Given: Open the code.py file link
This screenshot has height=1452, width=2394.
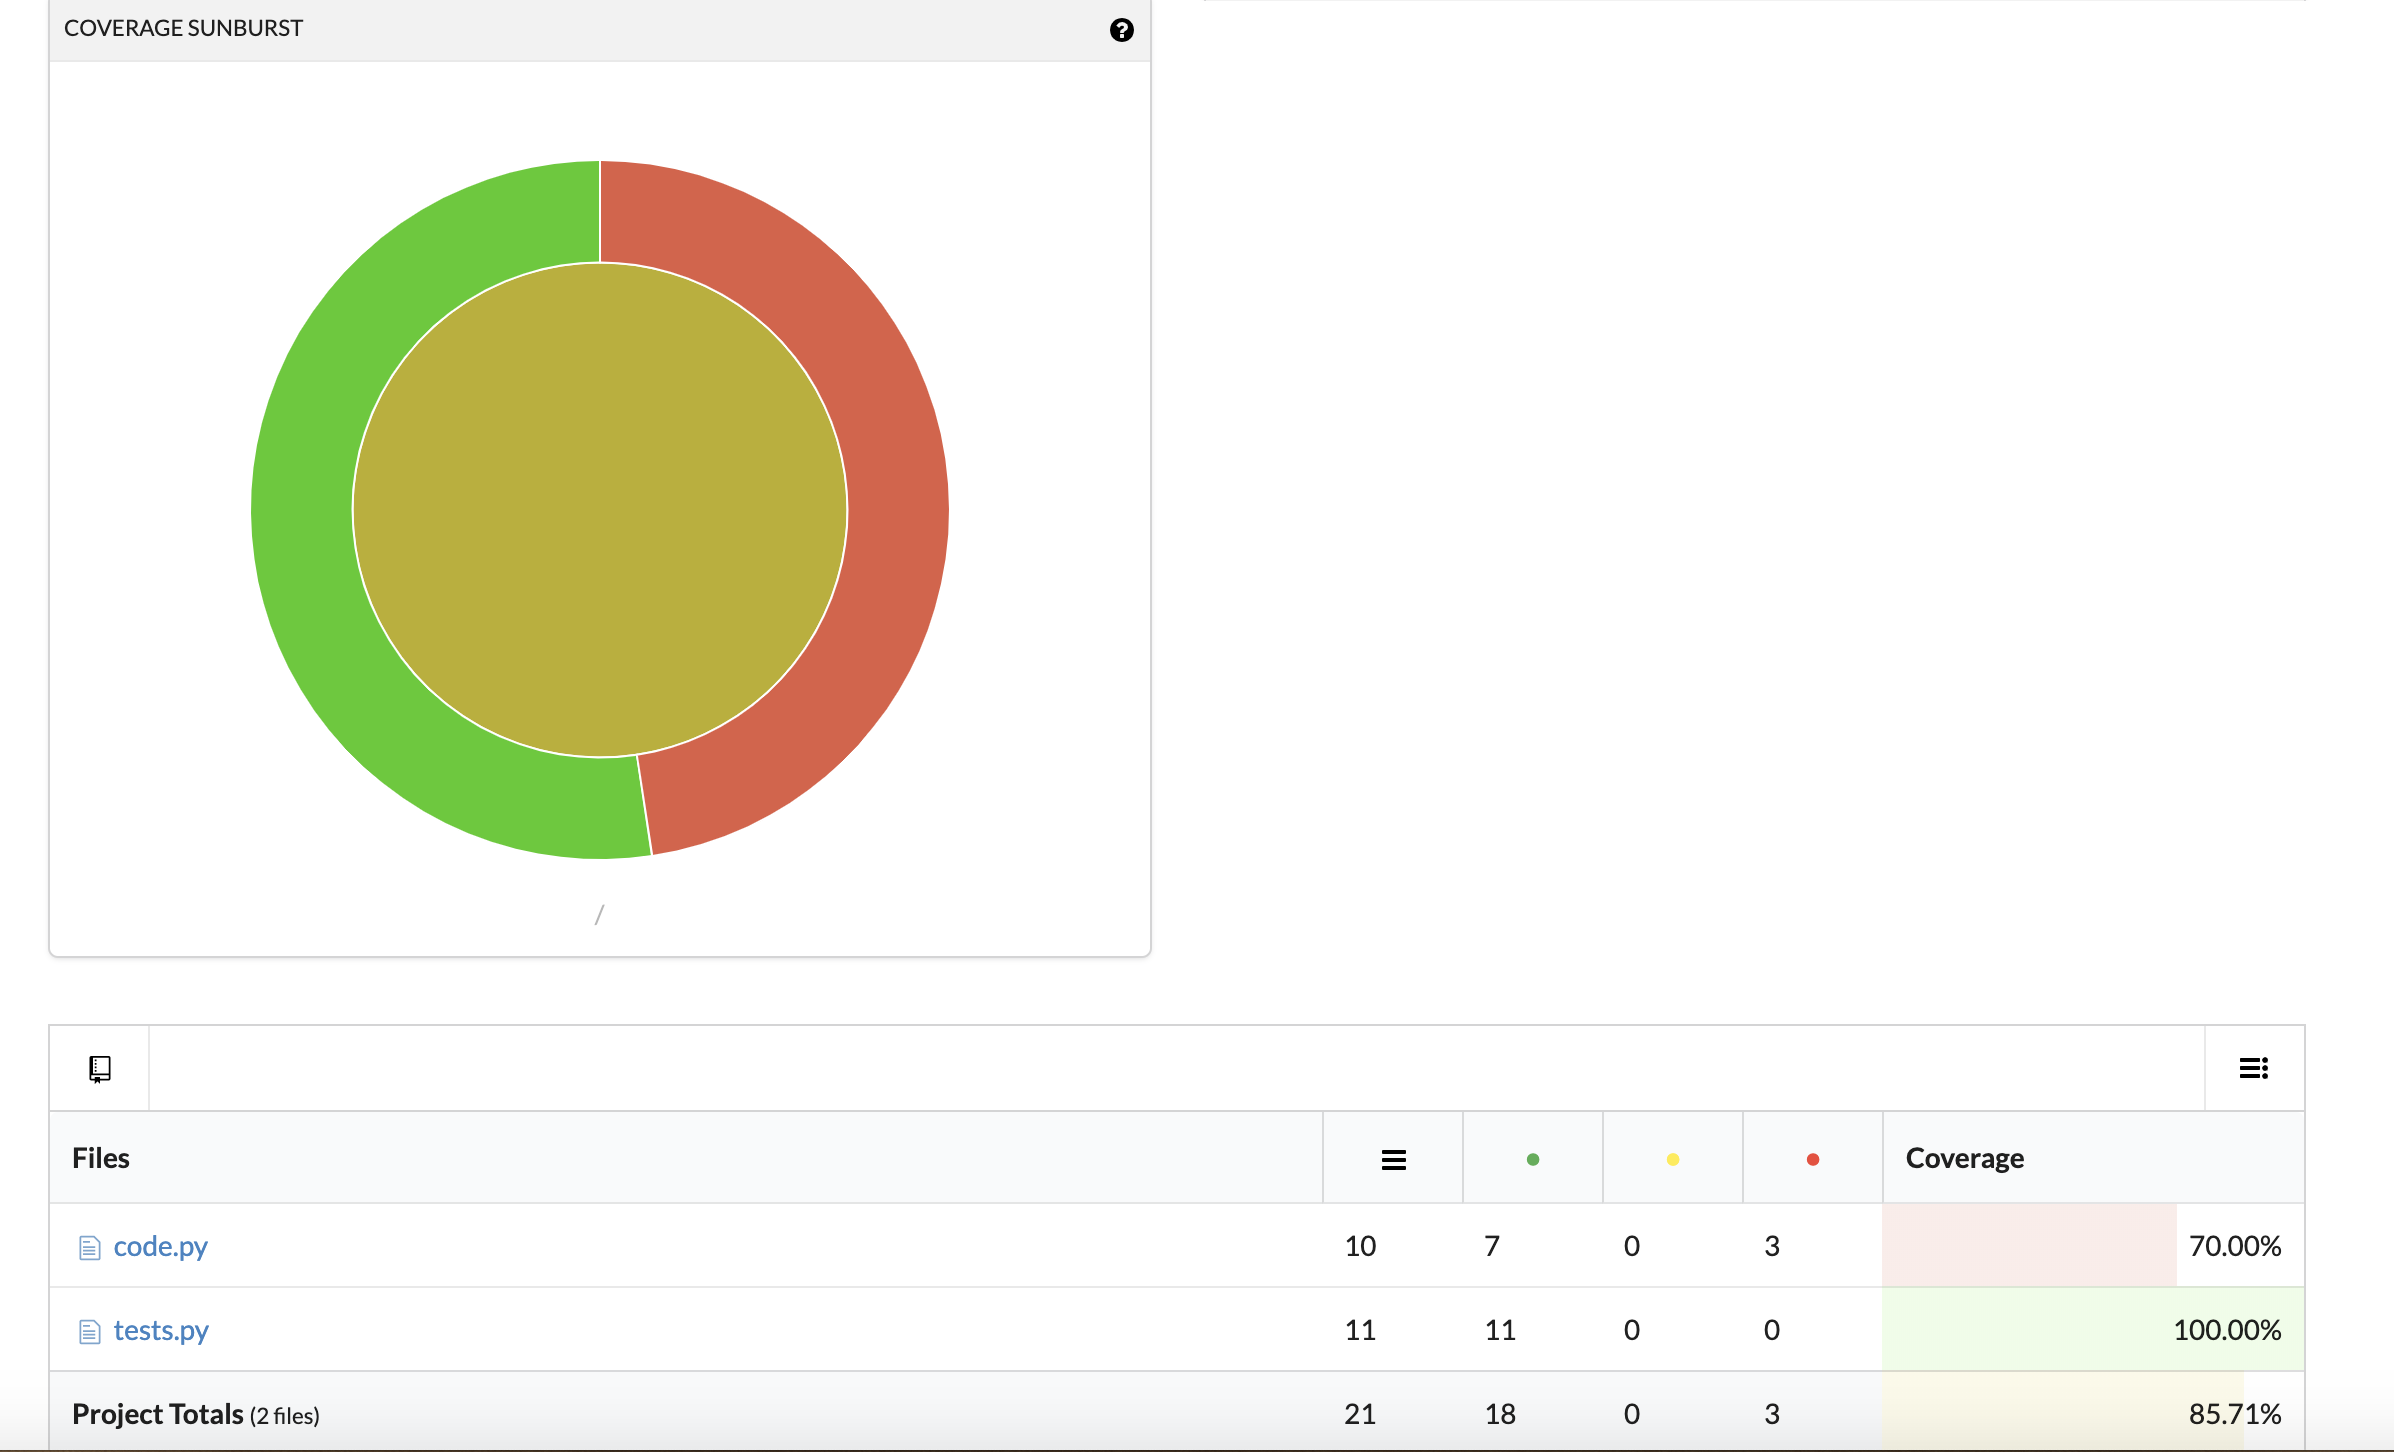Looking at the screenshot, I should [x=160, y=1246].
